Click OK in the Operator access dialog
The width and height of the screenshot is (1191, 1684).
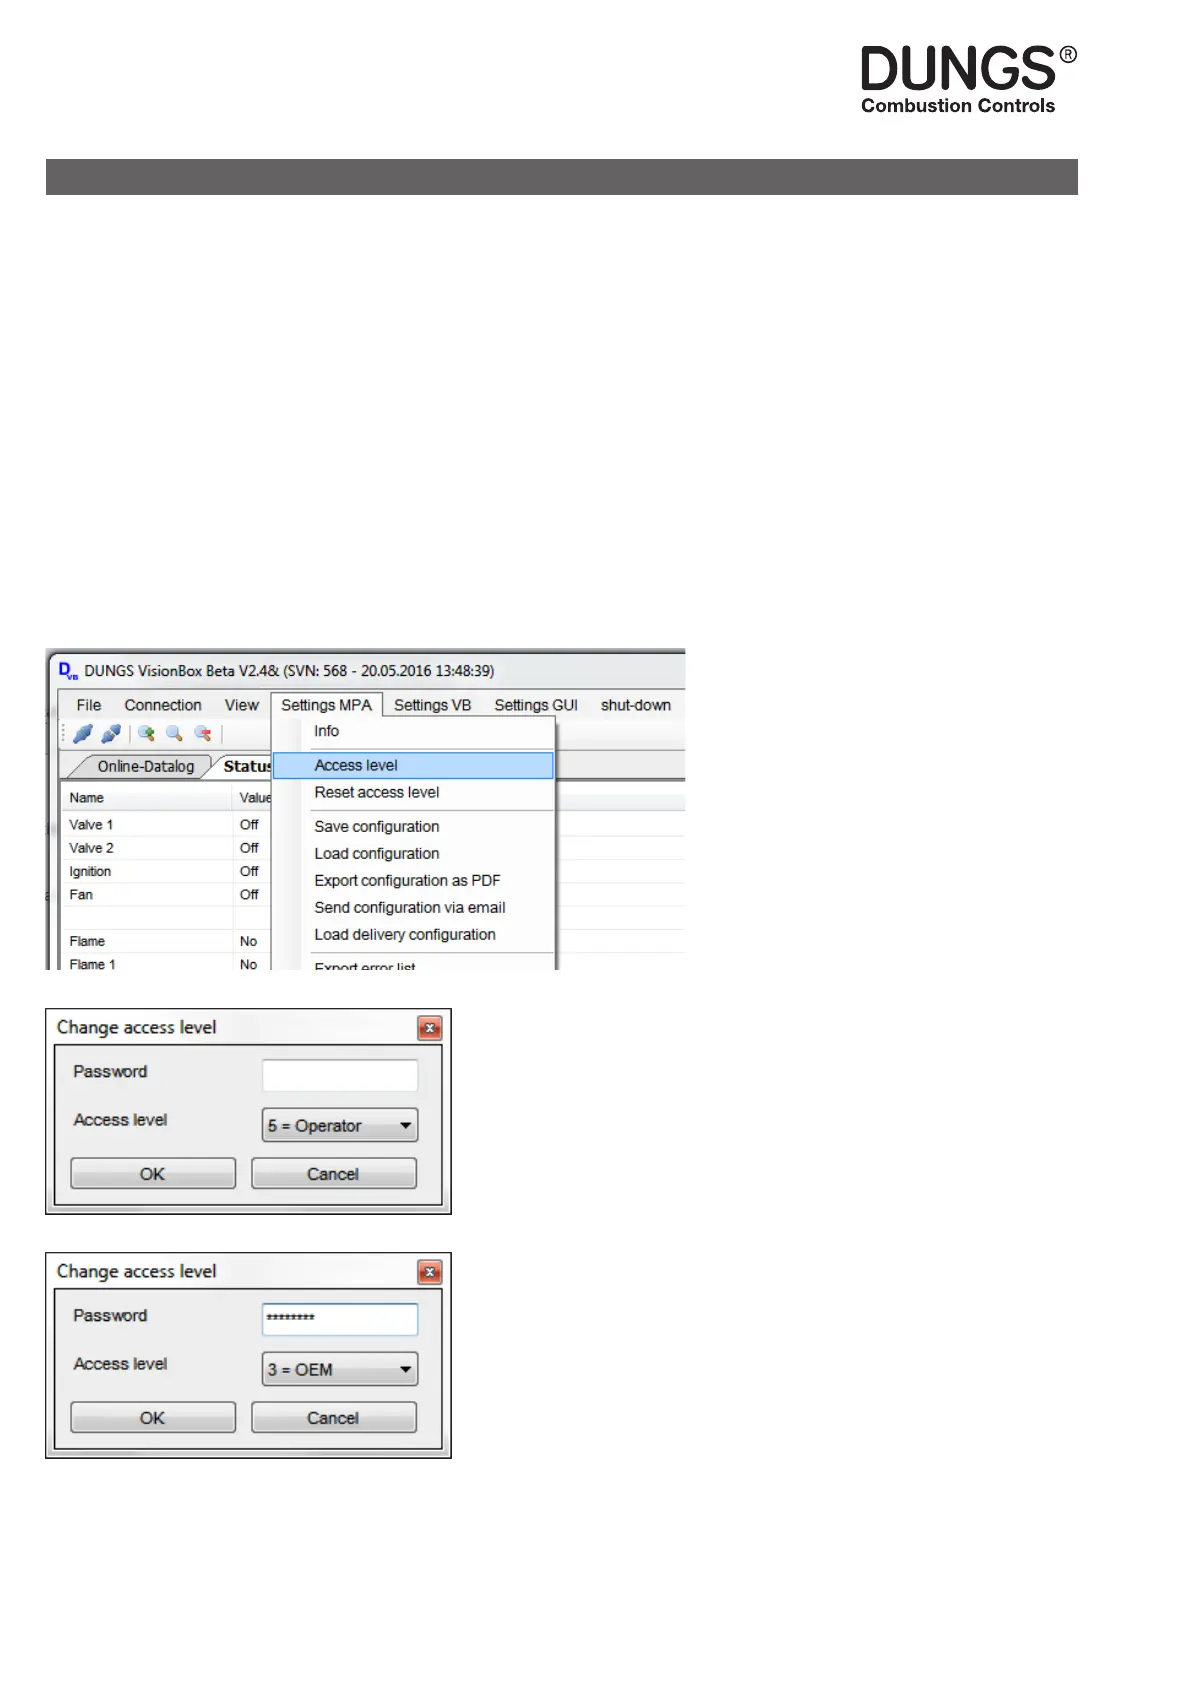tap(153, 1174)
